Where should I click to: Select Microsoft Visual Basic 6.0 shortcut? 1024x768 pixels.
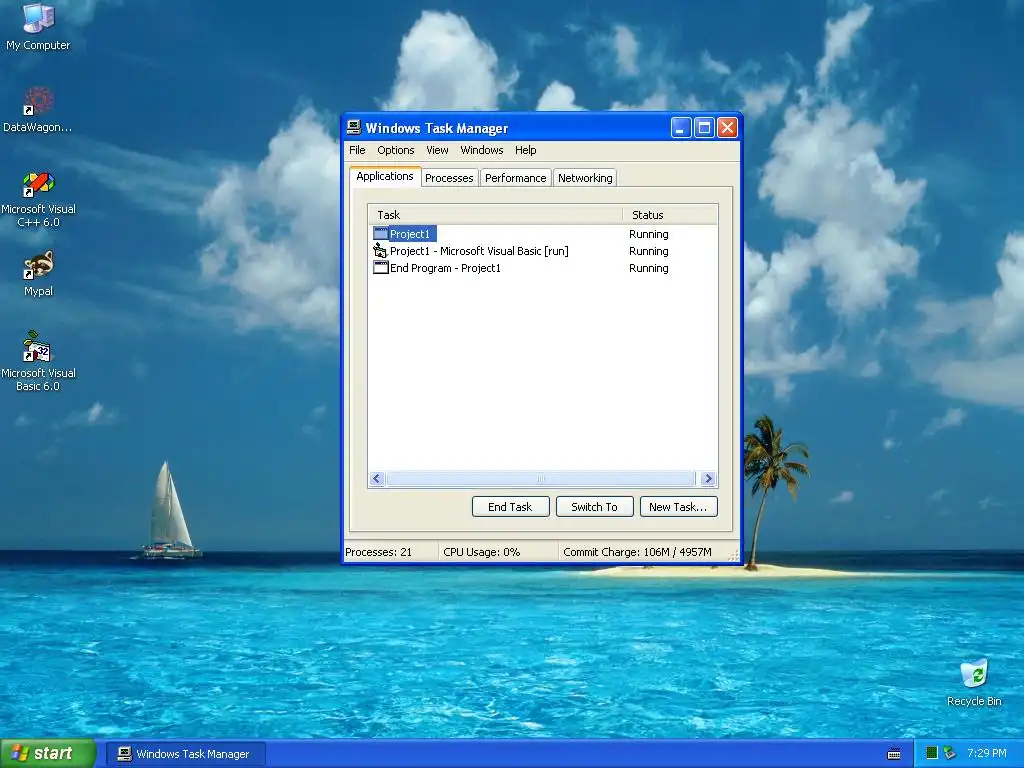[x=38, y=361]
